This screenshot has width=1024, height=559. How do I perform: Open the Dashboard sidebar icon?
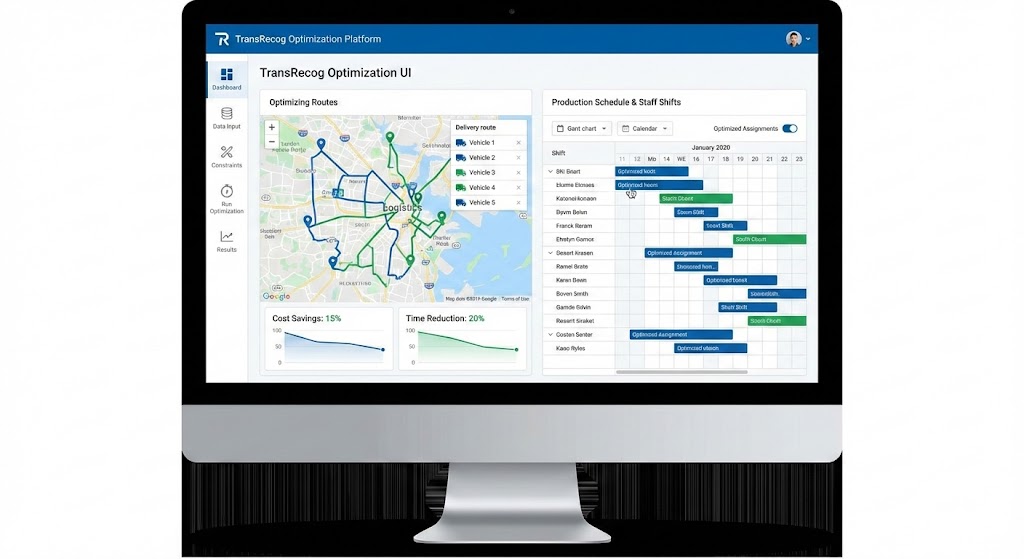point(227,75)
